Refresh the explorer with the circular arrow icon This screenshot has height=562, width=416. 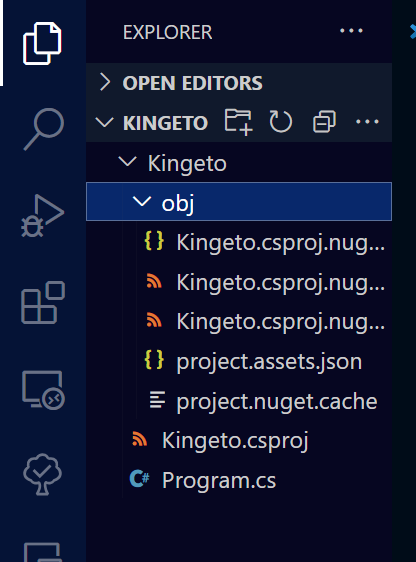pyautogui.click(x=281, y=122)
